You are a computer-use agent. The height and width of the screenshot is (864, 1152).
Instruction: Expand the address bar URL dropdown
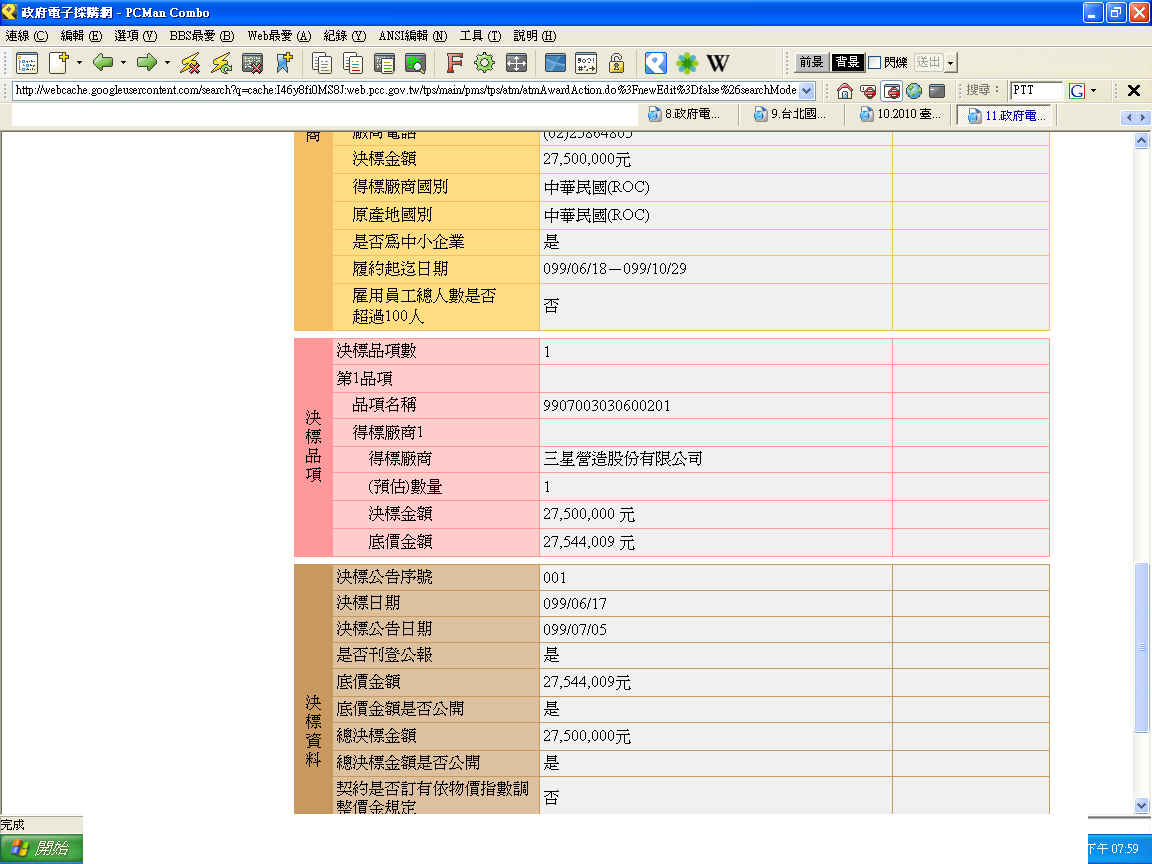tap(808, 91)
